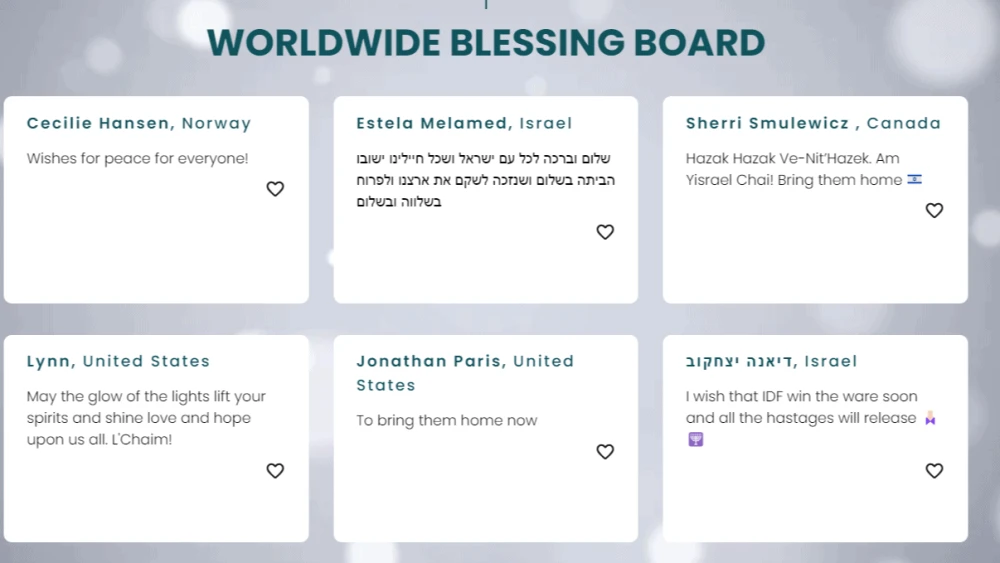Image resolution: width=1000 pixels, height=563 pixels.
Task: Click the name Estela Melamed
Action: (x=431, y=124)
